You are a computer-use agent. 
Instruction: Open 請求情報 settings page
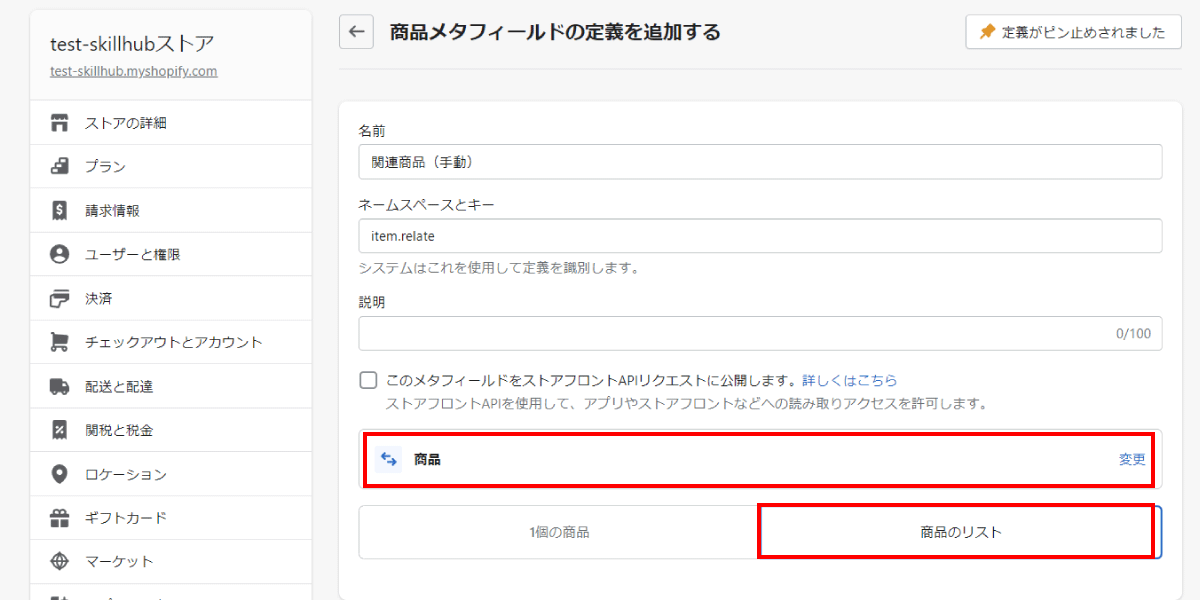(x=171, y=210)
